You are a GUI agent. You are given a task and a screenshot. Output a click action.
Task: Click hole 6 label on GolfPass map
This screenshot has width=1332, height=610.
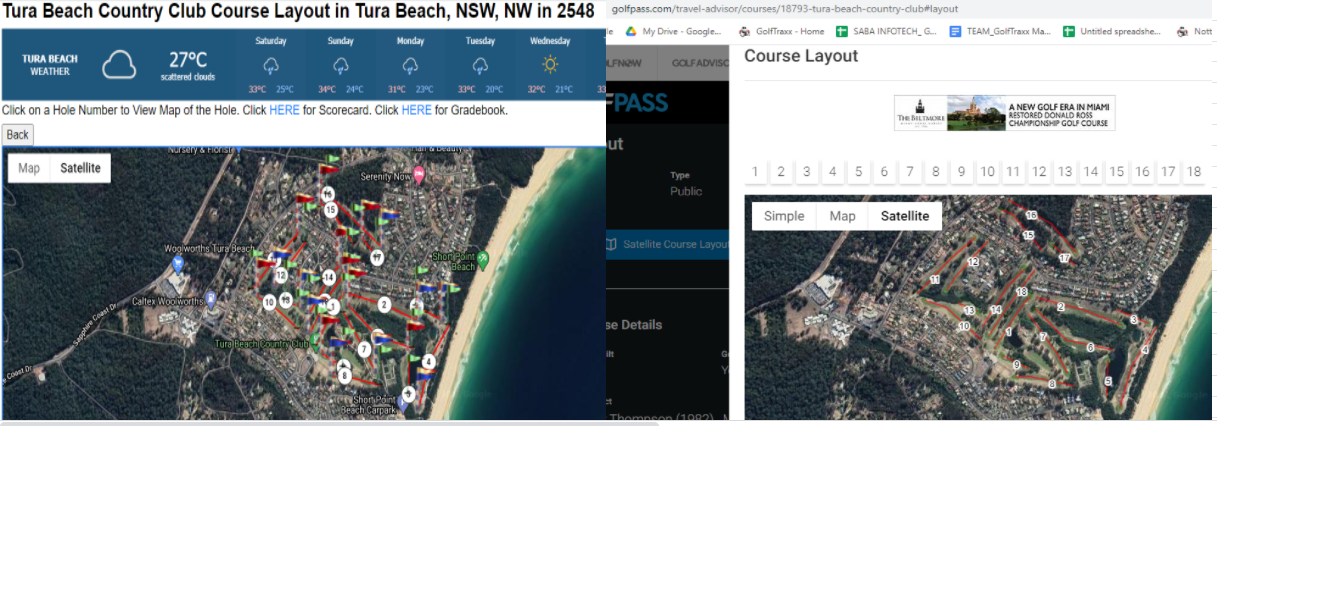click(1090, 347)
